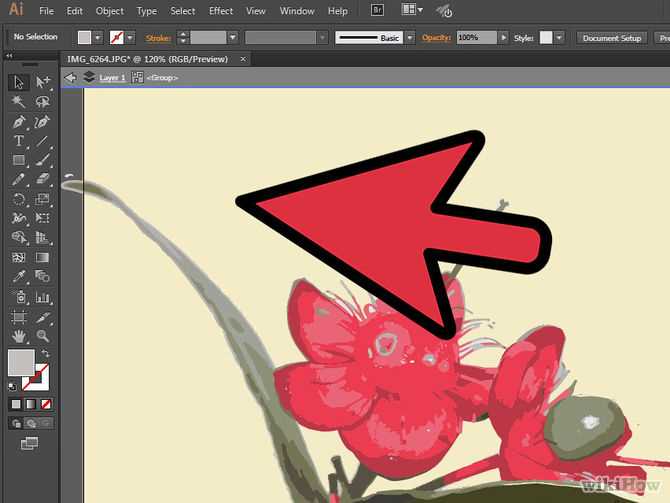Choose the Blend tool
The height and width of the screenshot is (503, 670).
click(x=42, y=277)
